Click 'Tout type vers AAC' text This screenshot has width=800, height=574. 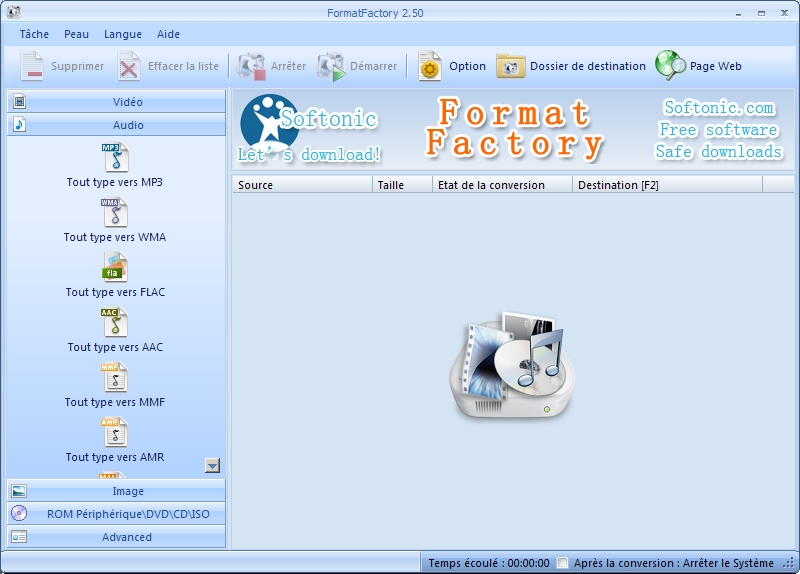pos(115,347)
